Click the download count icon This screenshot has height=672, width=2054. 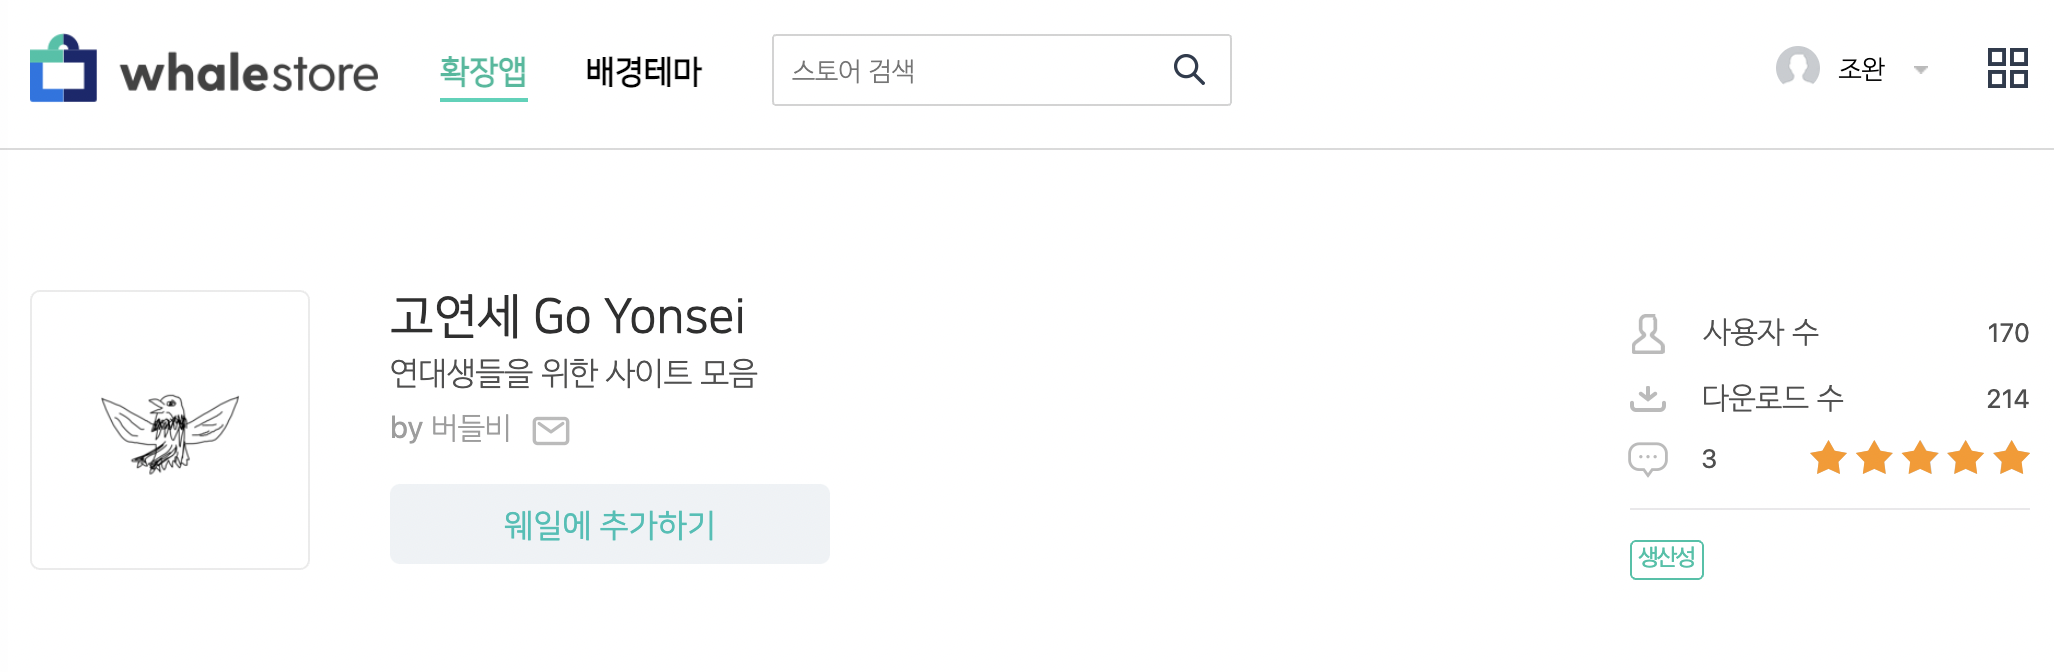click(x=1648, y=399)
